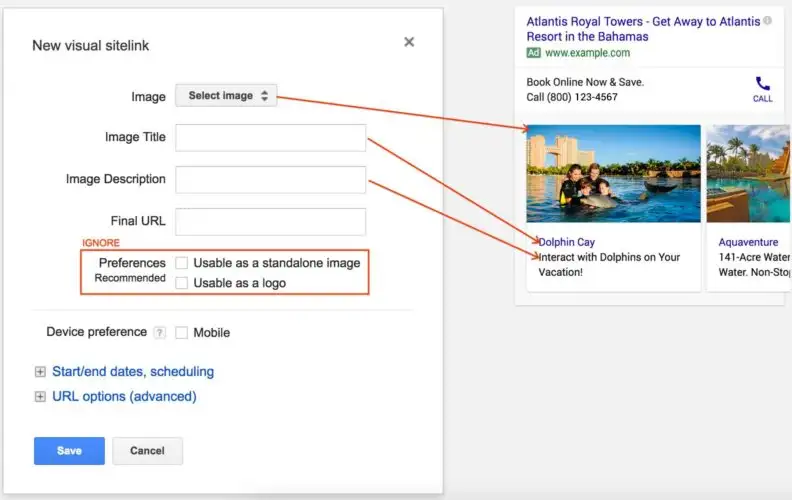
Task: Open the URL options (advanced) link
Action: point(124,396)
